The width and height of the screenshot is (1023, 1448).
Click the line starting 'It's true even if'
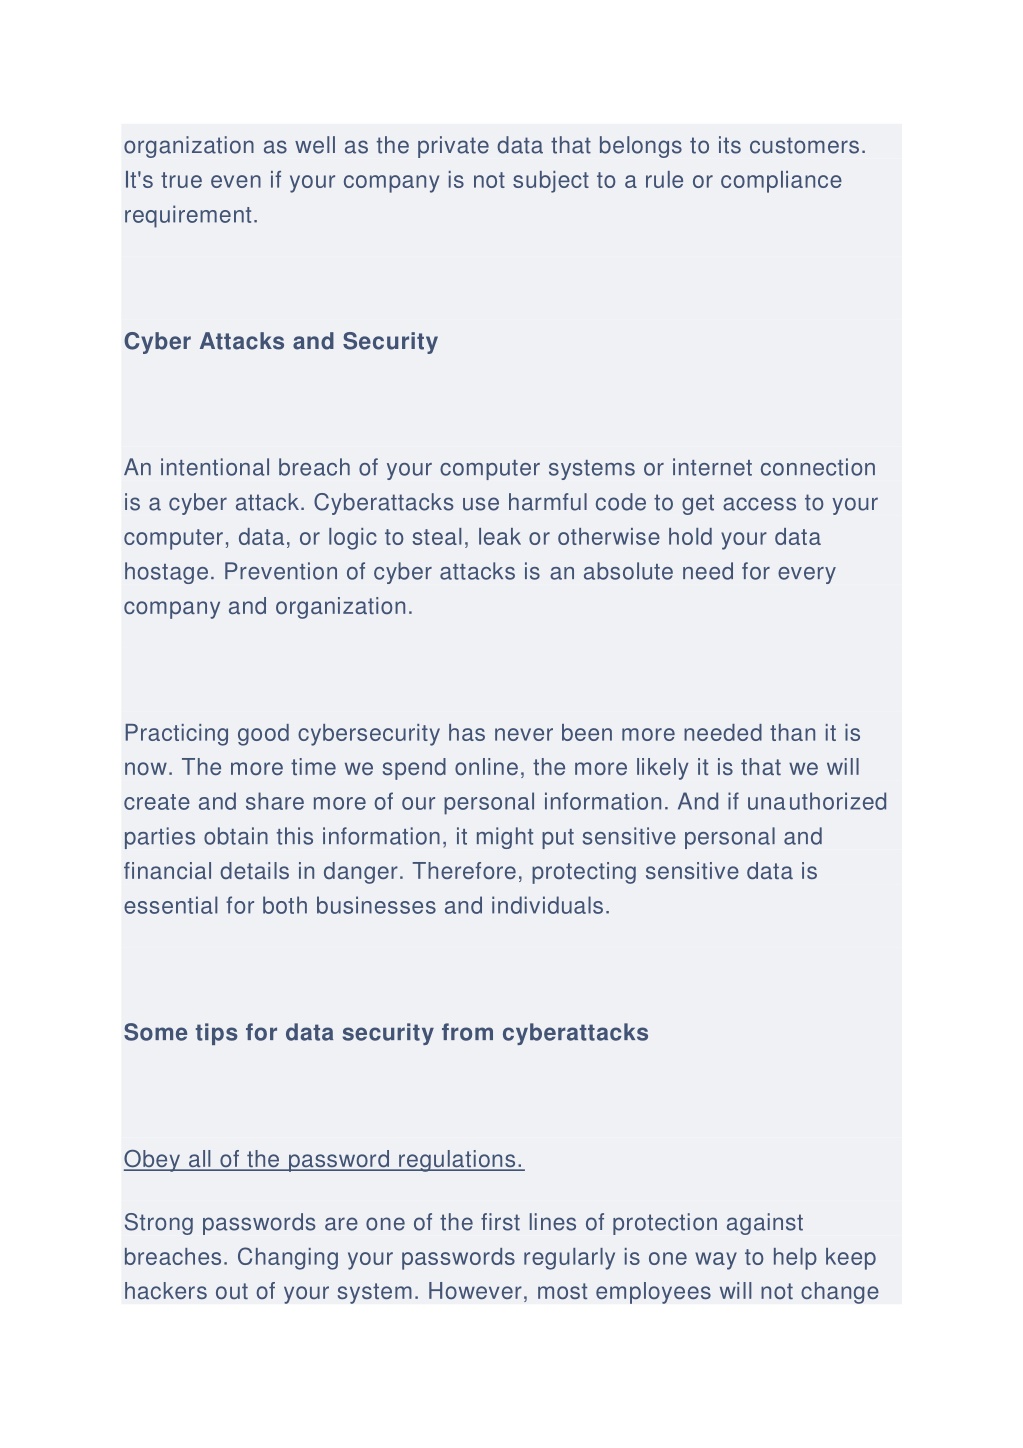pos(483,180)
